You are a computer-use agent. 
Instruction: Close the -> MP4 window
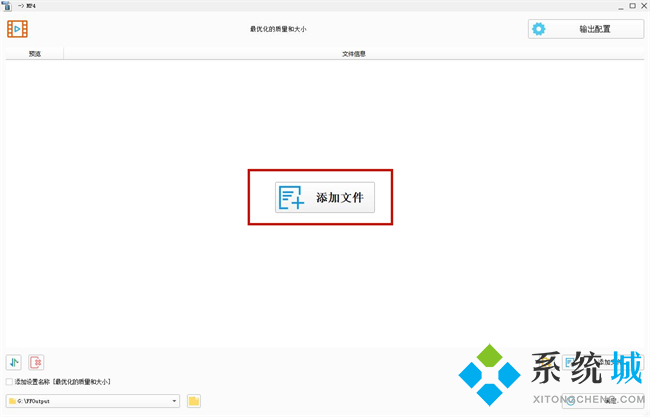[x=644, y=6]
